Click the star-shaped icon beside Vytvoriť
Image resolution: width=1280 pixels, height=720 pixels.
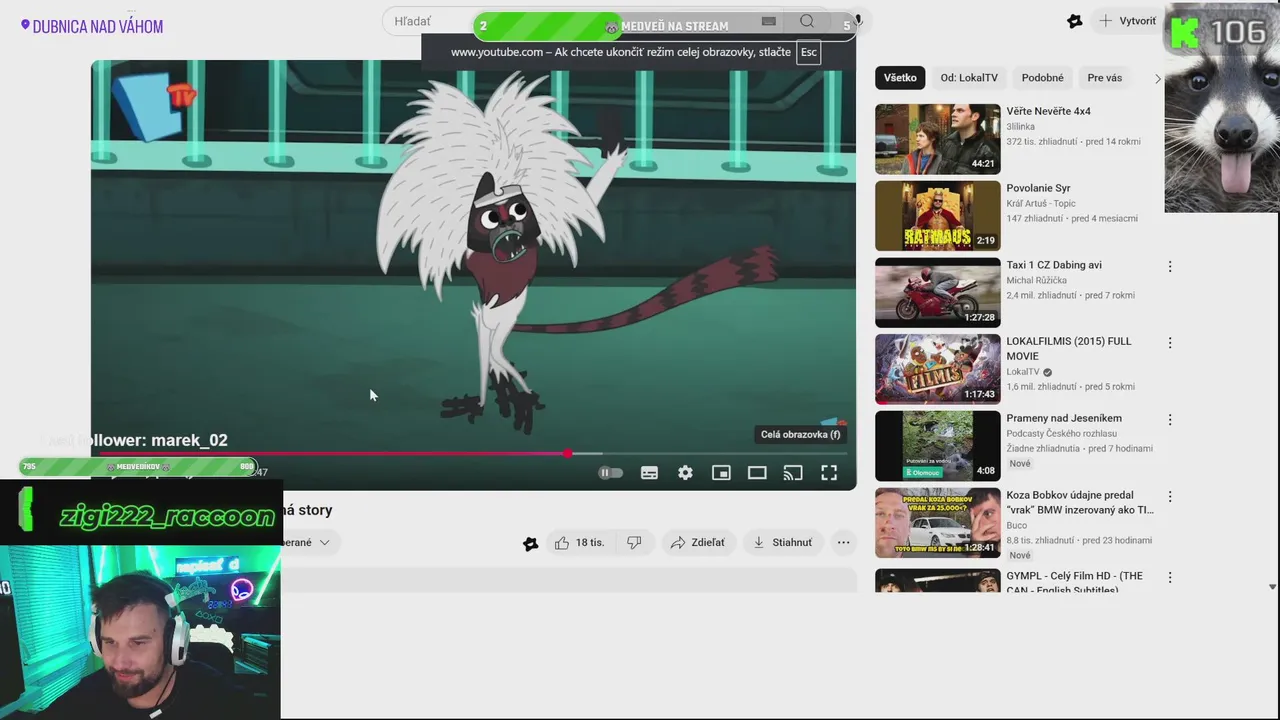[1075, 21]
